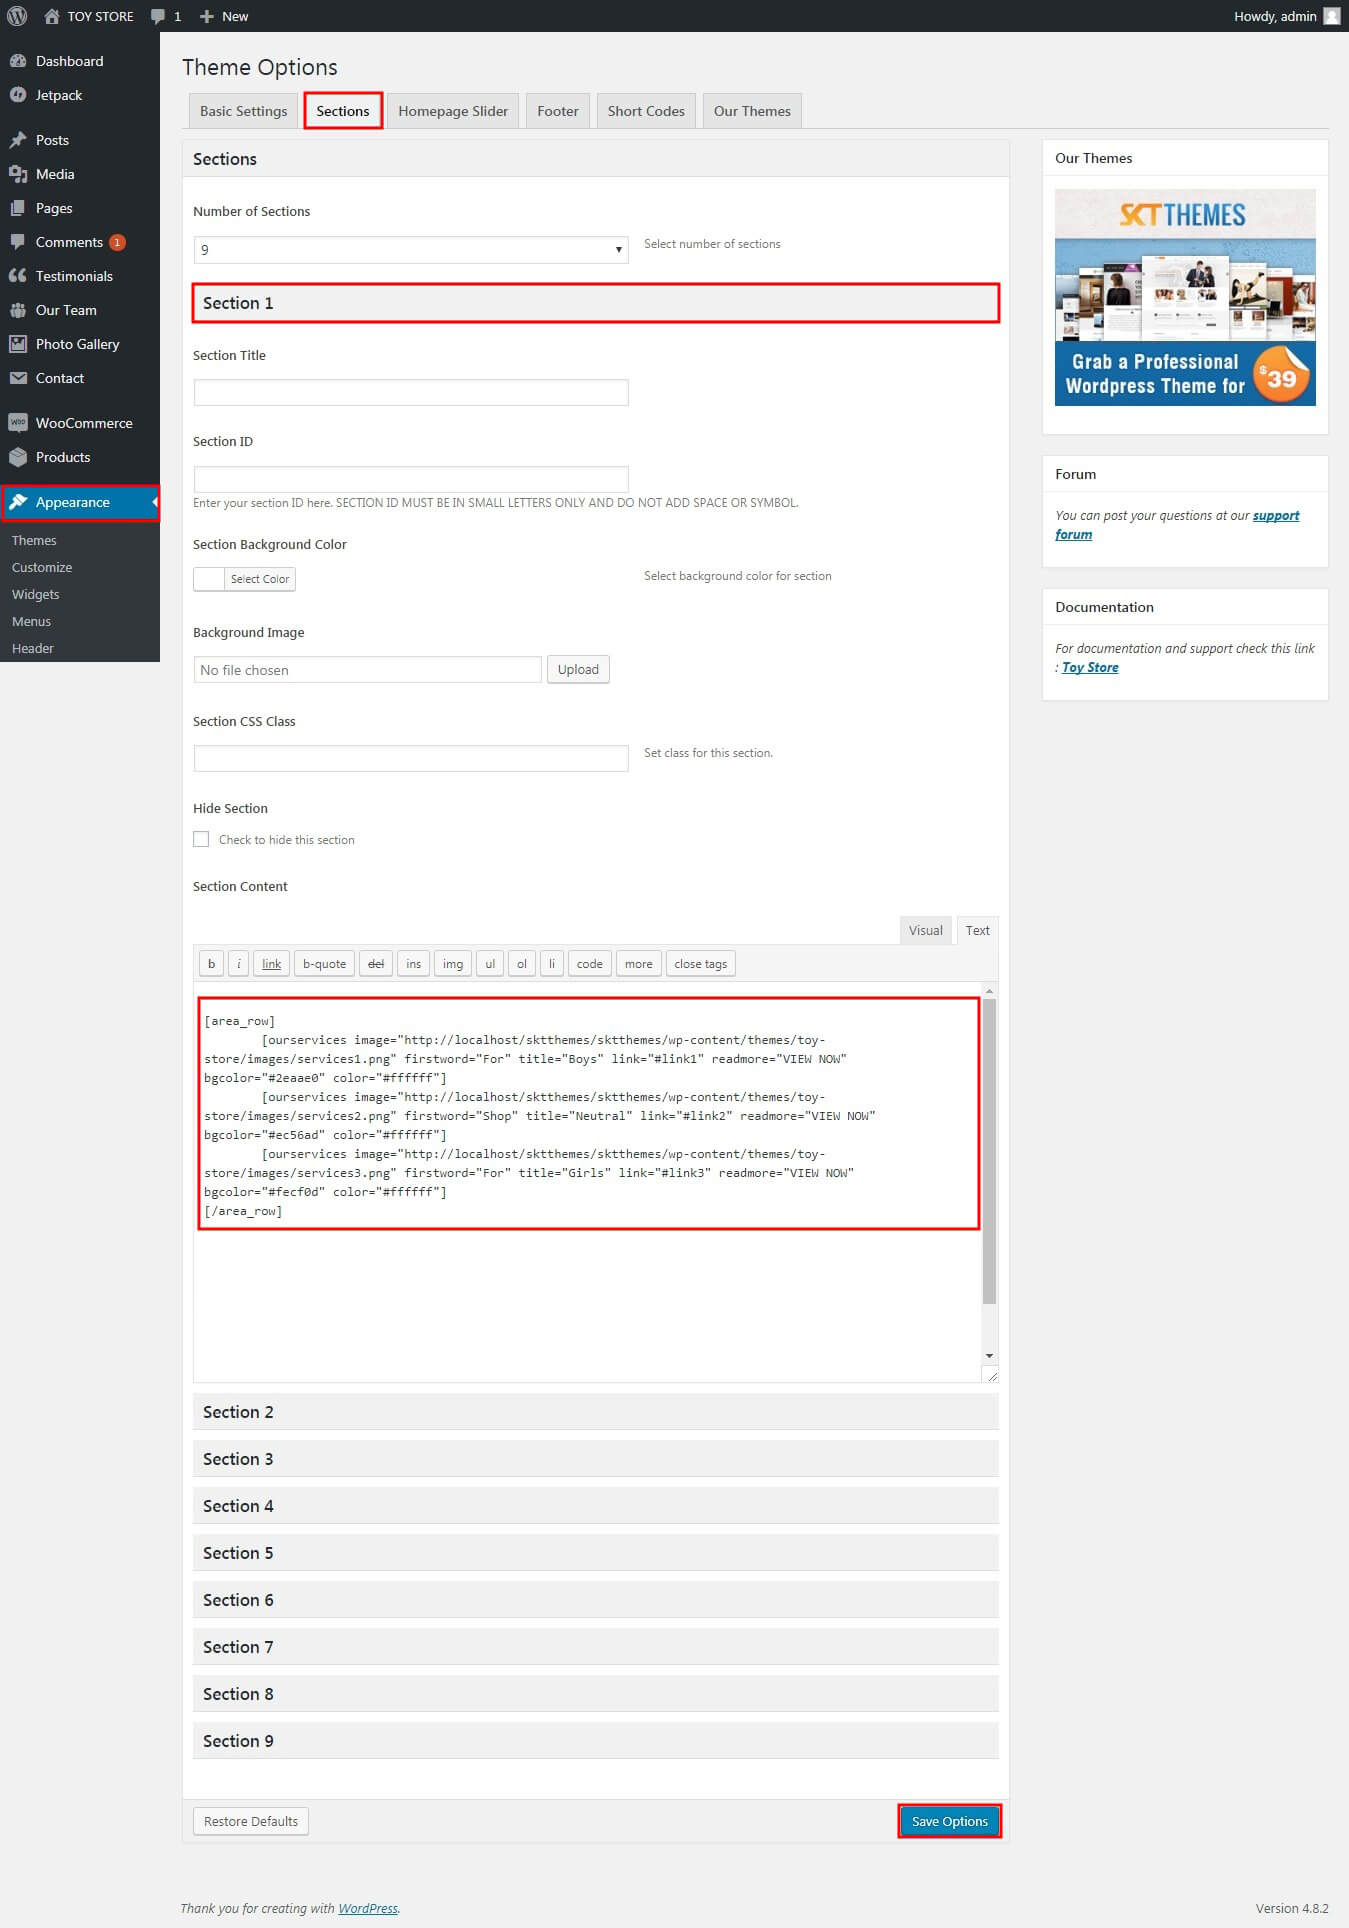Click the Appearance paintbrush icon
1349x1928 pixels.
pyautogui.click(x=18, y=502)
